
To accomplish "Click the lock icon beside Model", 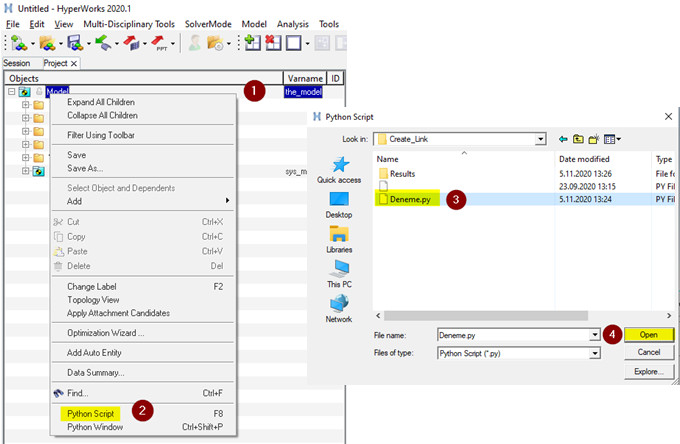I will point(39,92).
